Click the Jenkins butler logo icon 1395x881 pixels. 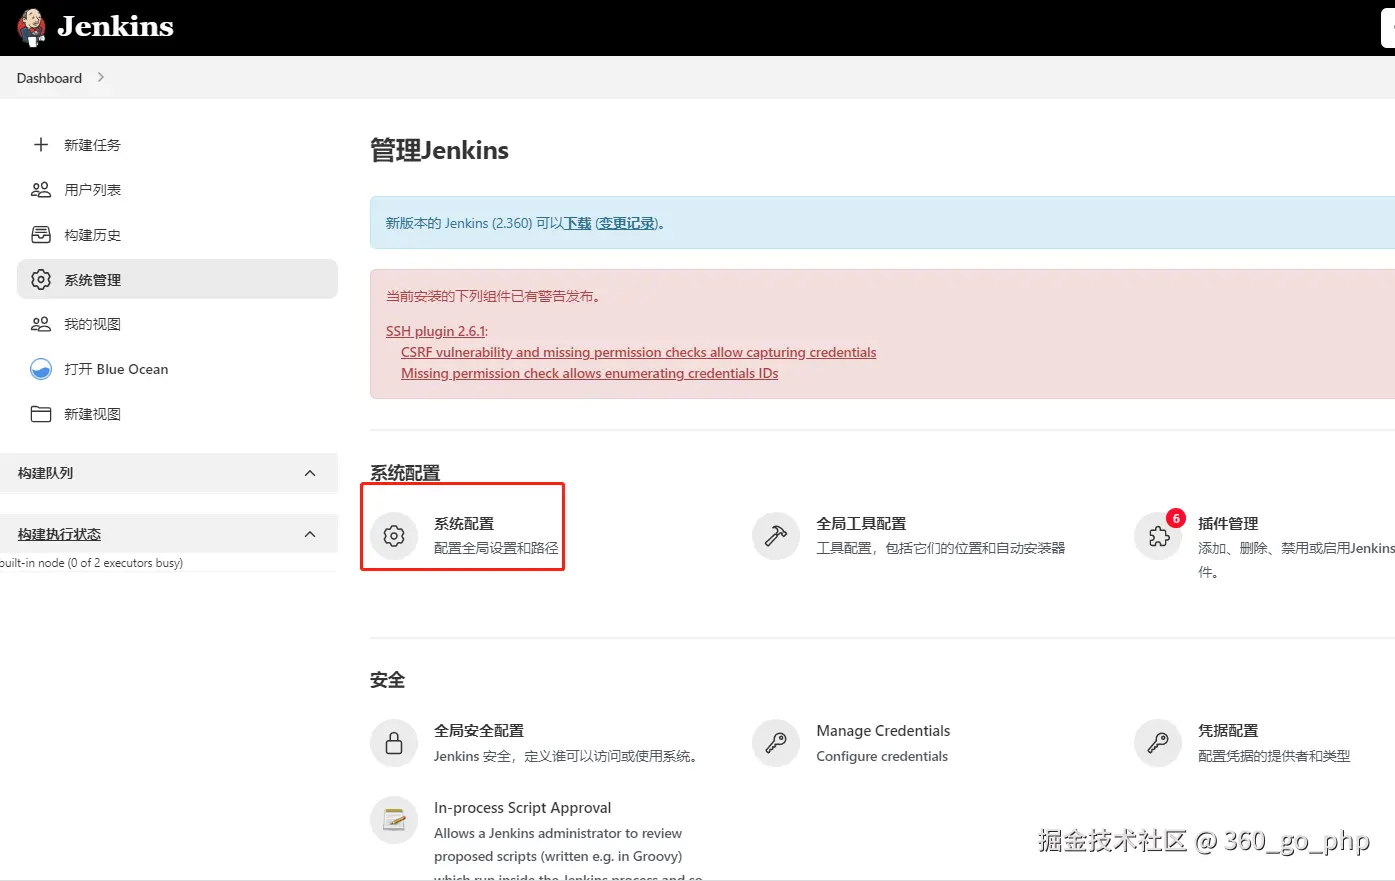point(32,27)
